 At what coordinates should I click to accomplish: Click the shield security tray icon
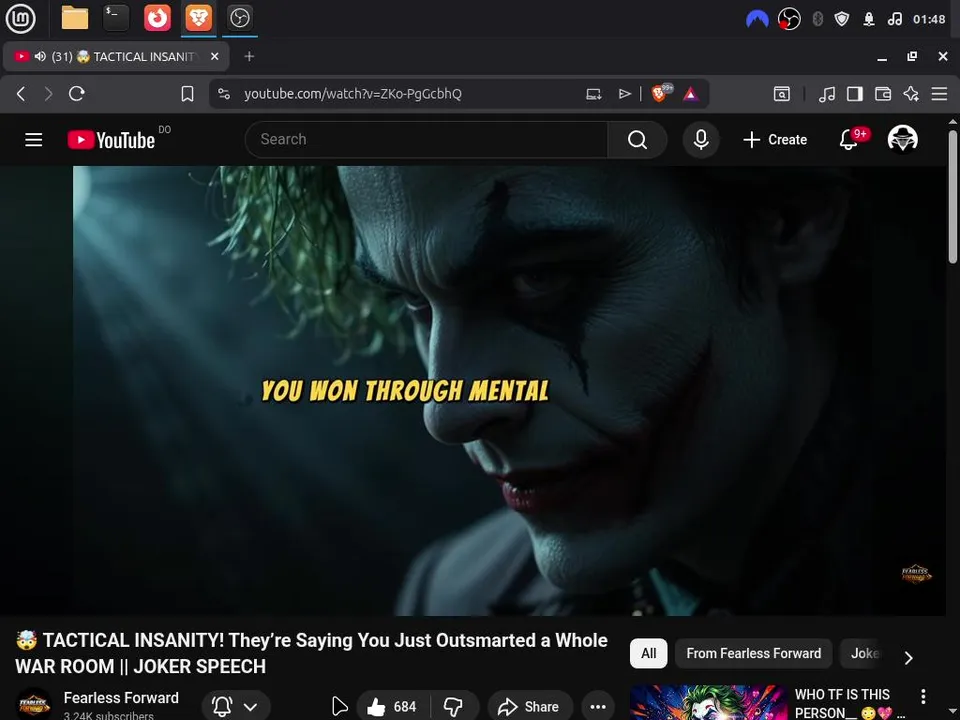(842, 20)
